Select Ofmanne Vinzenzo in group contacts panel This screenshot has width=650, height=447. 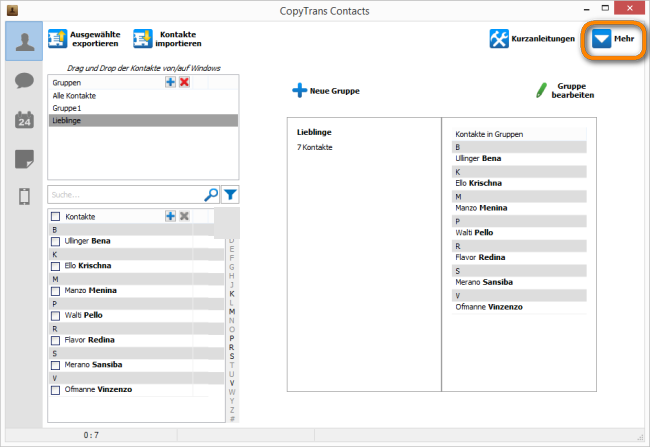pos(519,307)
